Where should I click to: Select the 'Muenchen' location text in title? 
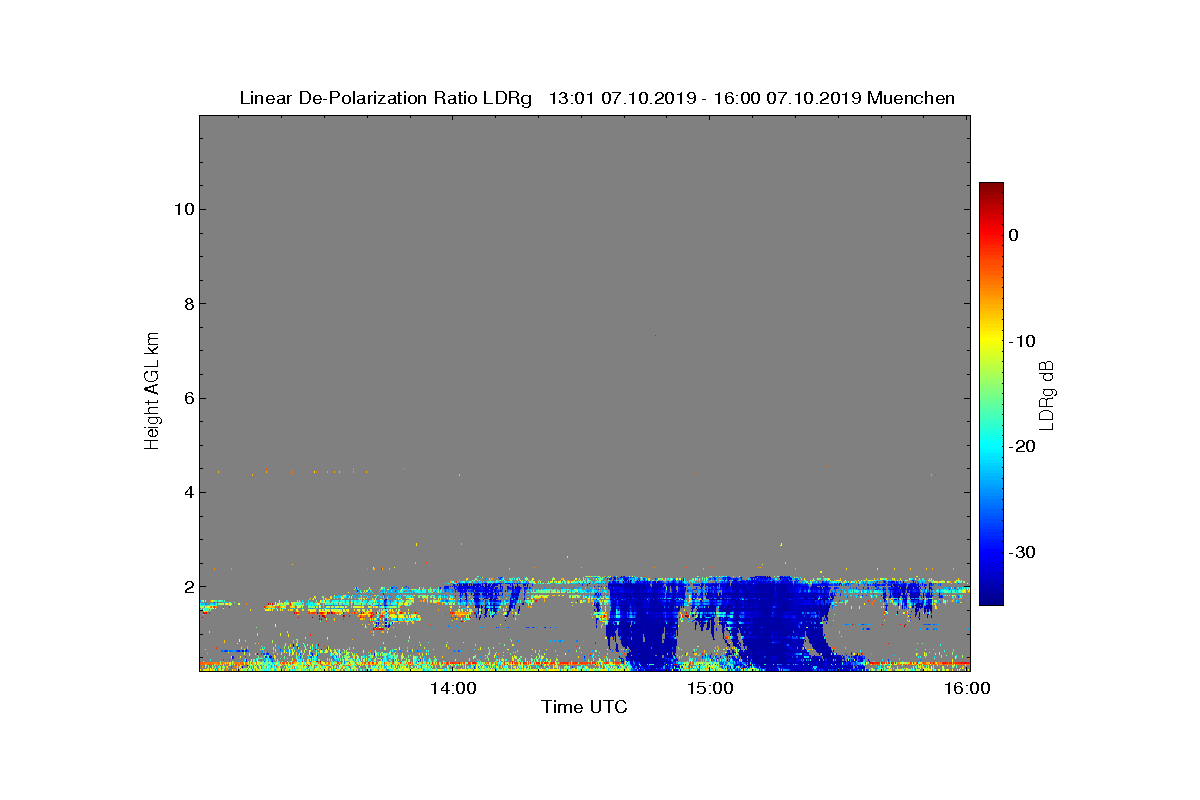tap(911, 98)
